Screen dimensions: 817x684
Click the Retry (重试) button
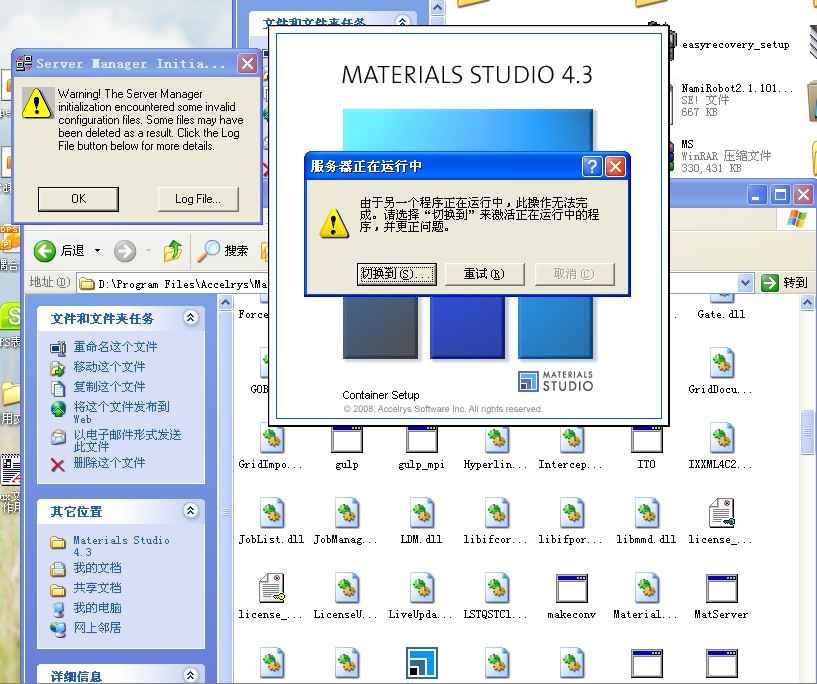pos(485,274)
